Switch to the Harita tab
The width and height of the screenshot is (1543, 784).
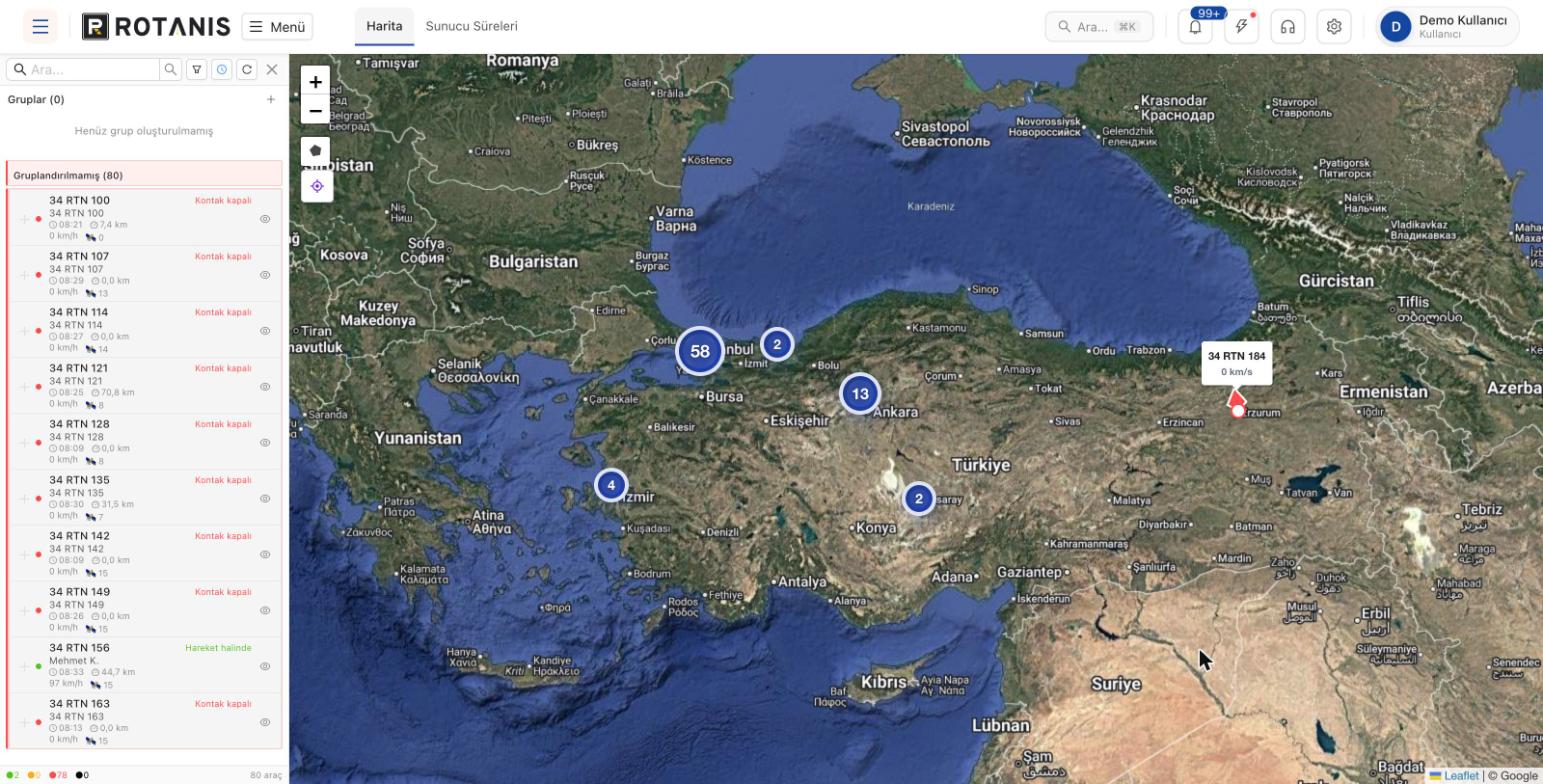click(x=384, y=26)
